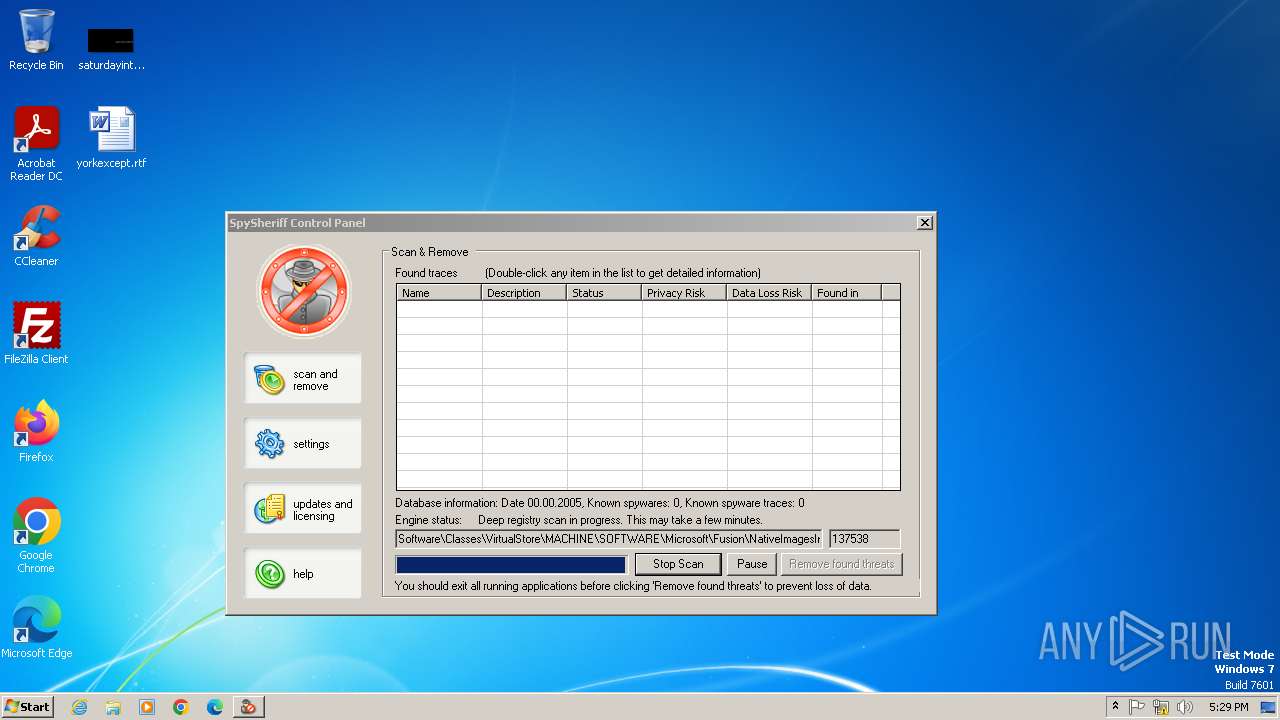Pause the running scan

coord(752,564)
